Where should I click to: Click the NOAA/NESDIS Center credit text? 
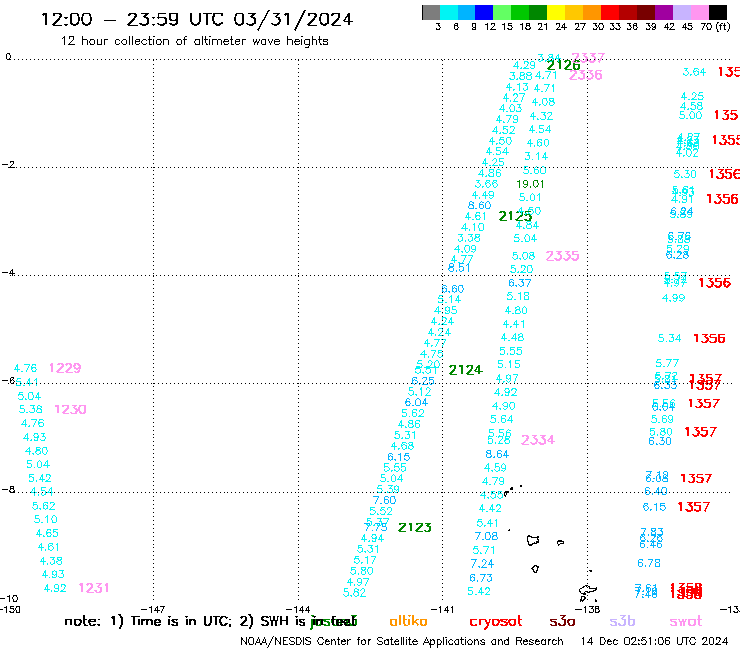(x=401, y=641)
